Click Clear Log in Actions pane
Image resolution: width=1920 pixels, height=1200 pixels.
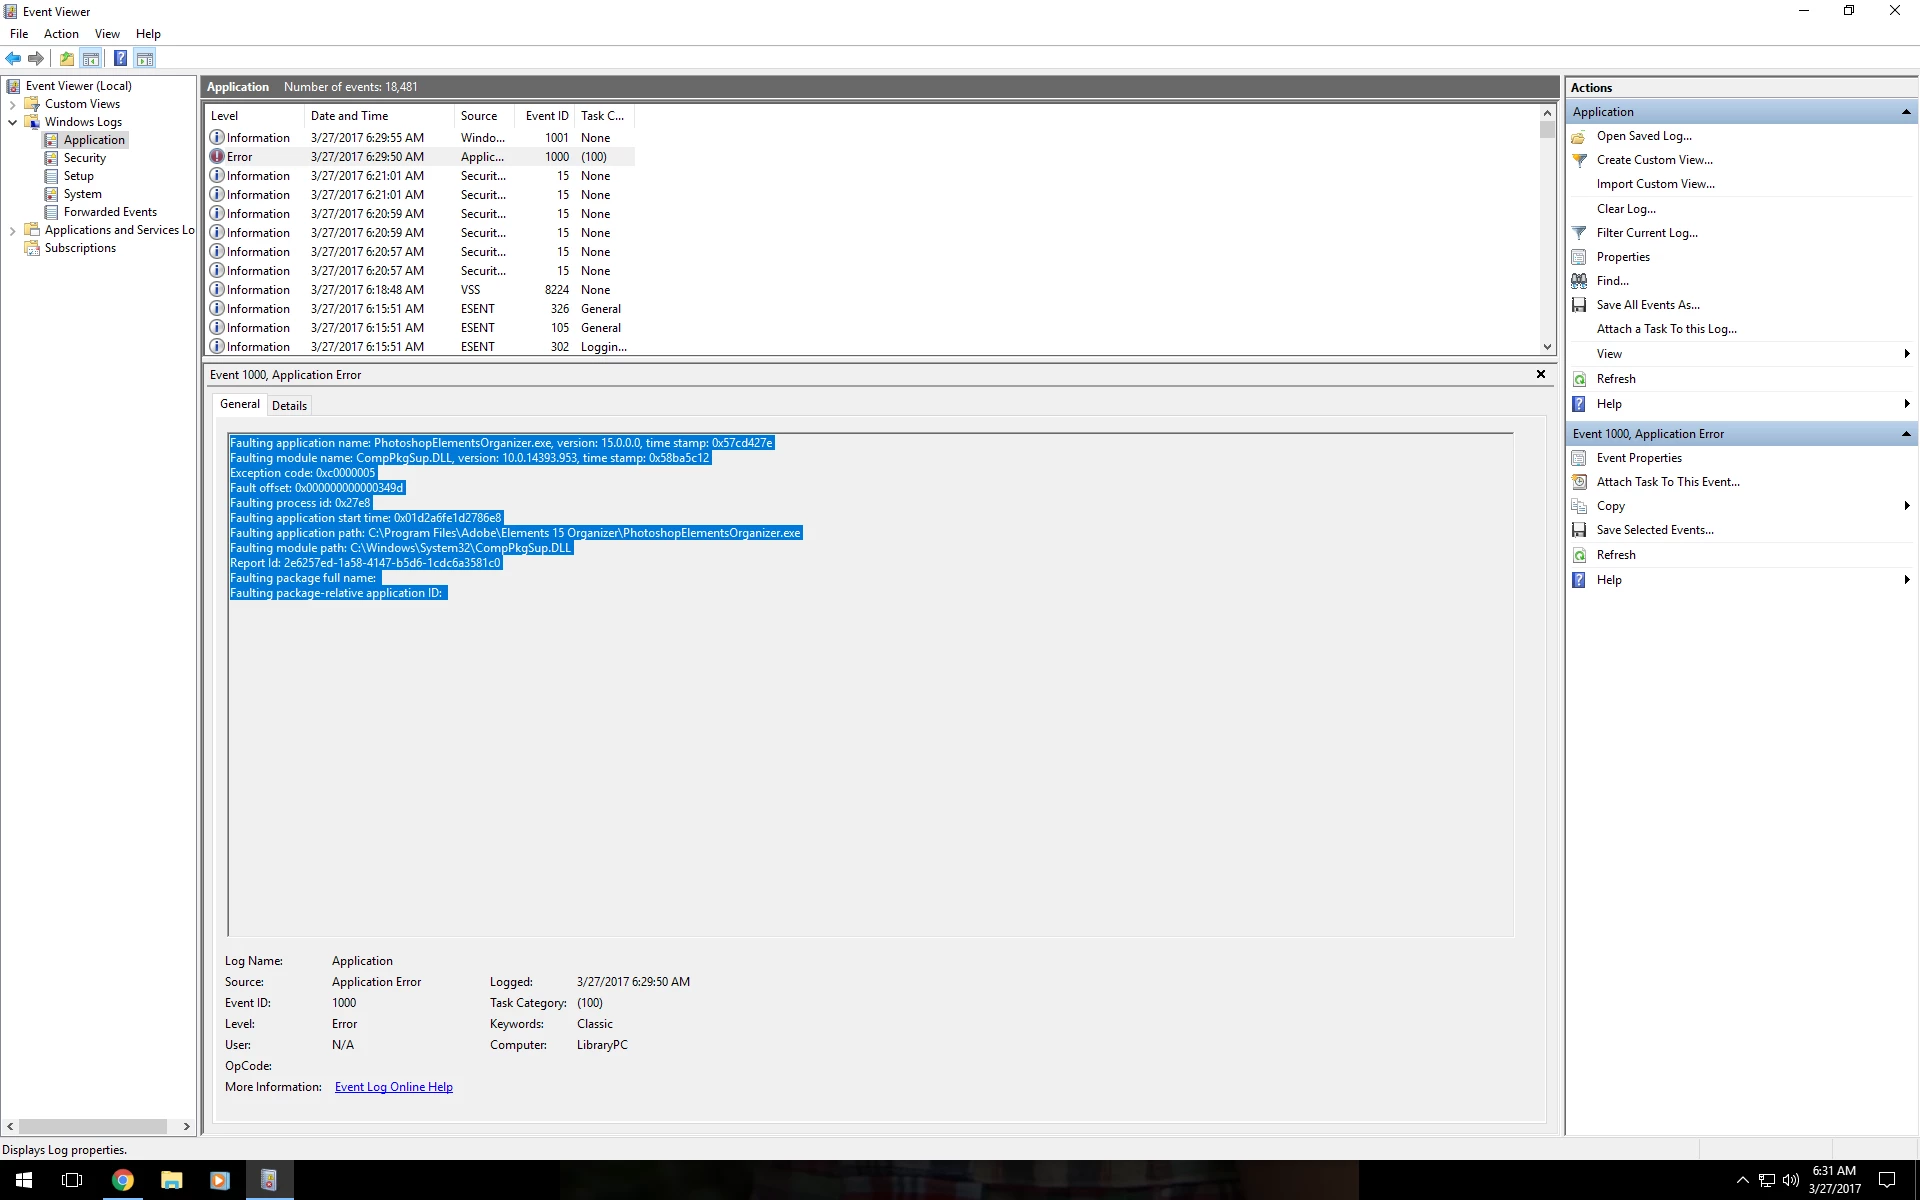click(x=1625, y=209)
